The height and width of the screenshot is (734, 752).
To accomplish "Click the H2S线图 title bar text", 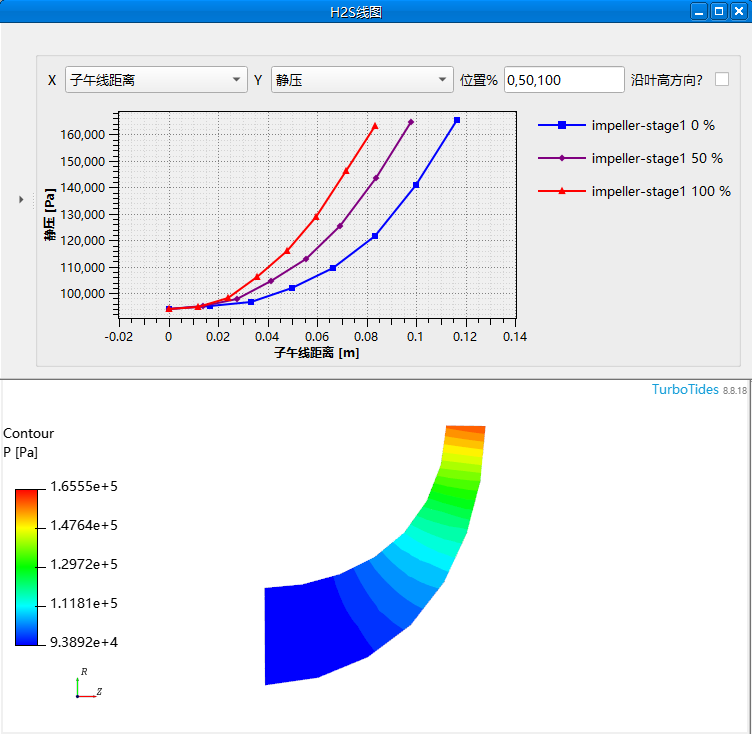I will [x=356, y=12].
